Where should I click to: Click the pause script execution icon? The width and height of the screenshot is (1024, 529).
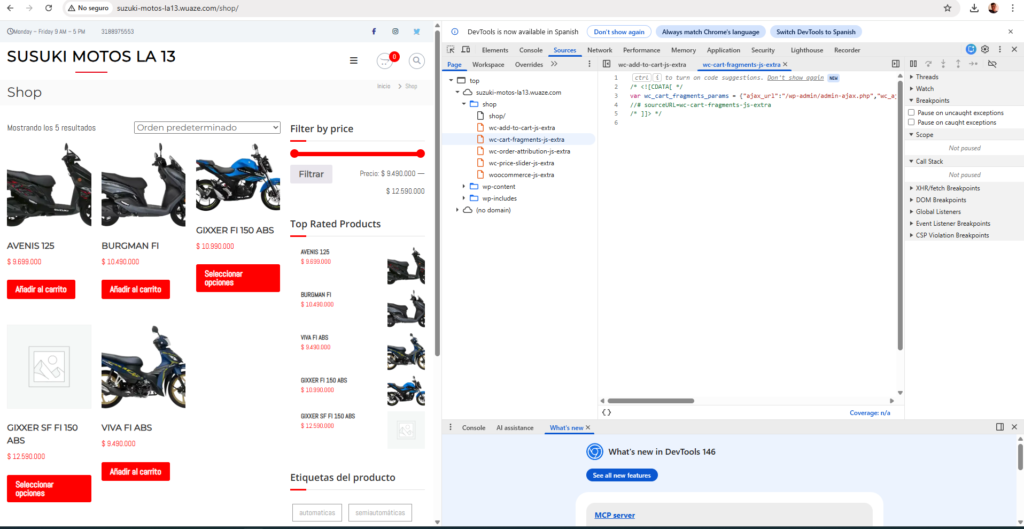click(x=913, y=64)
